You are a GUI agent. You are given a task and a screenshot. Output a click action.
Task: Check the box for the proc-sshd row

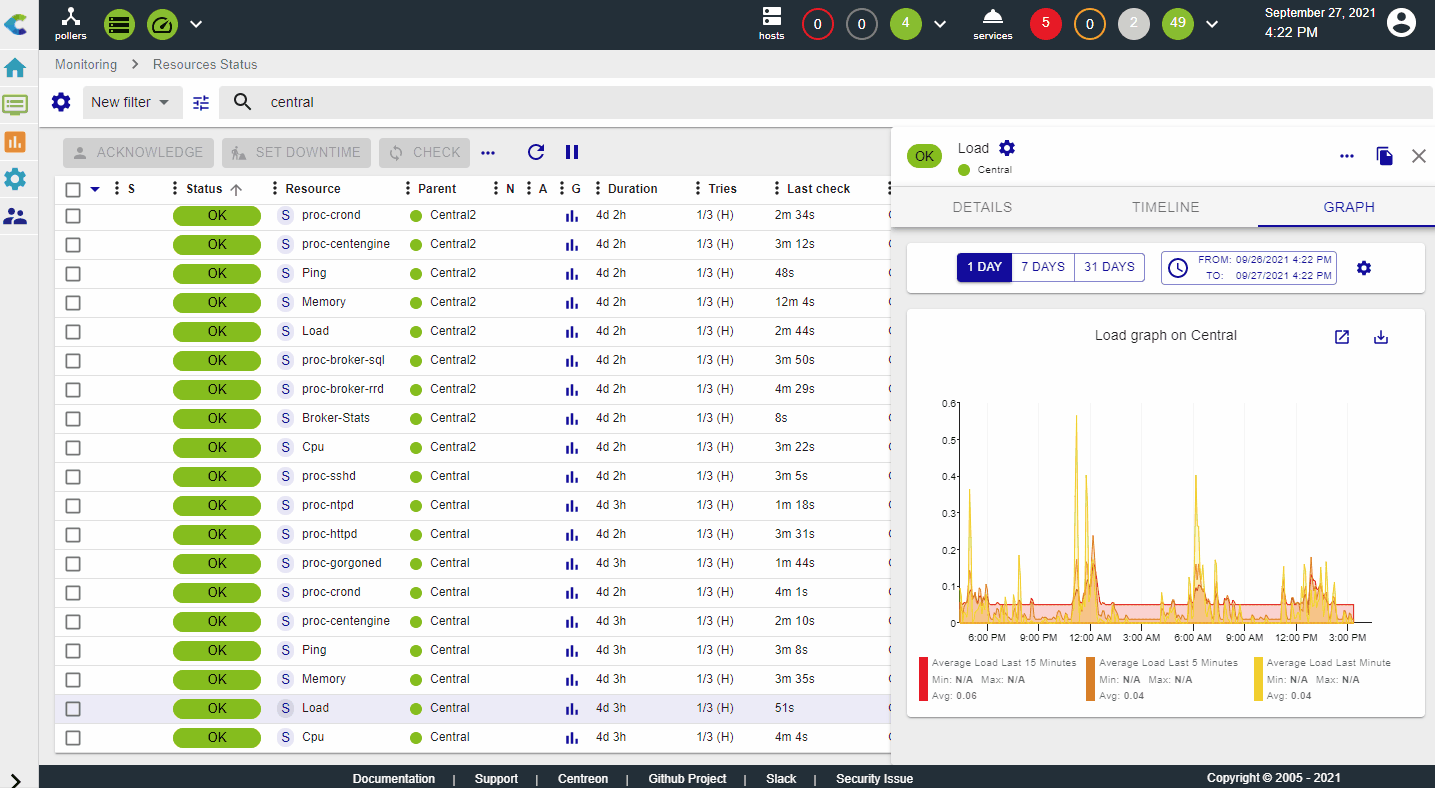click(73, 476)
